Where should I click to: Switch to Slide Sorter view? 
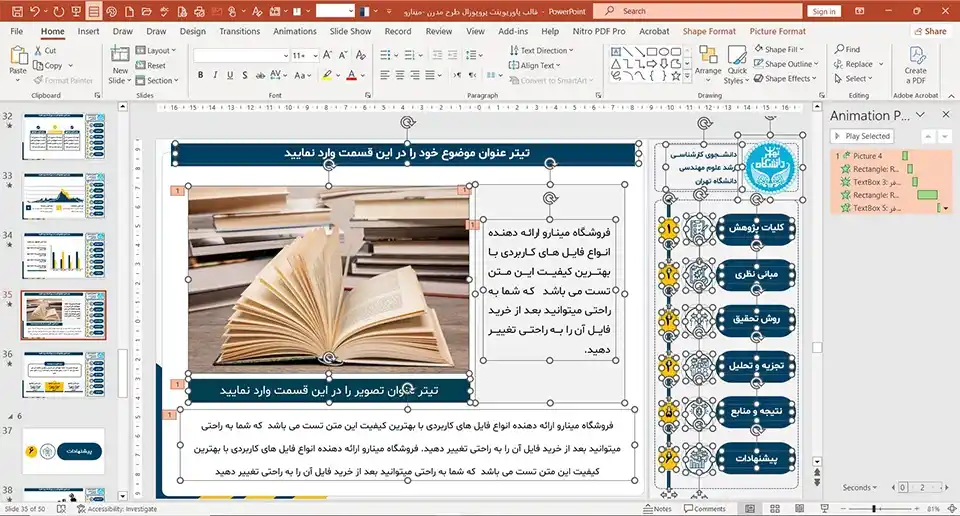pyautogui.click(x=774, y=509)
